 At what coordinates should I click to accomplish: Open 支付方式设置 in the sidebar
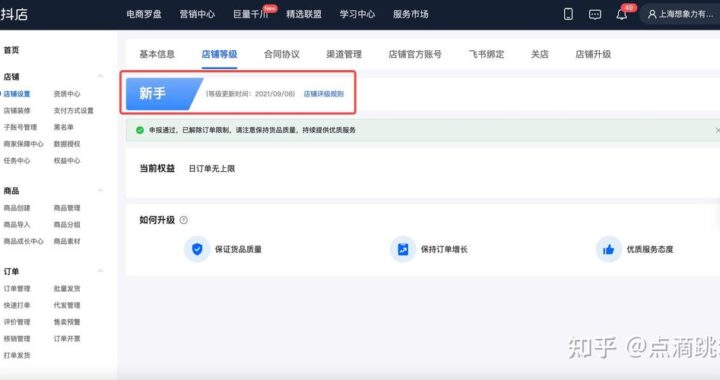click(73, 111)
